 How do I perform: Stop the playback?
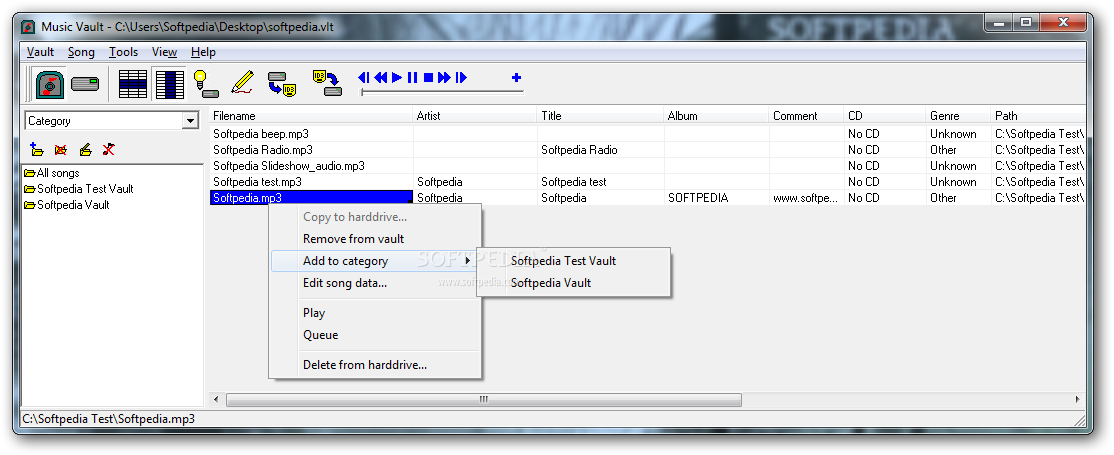pyautogui.click(x=428, y=77)
